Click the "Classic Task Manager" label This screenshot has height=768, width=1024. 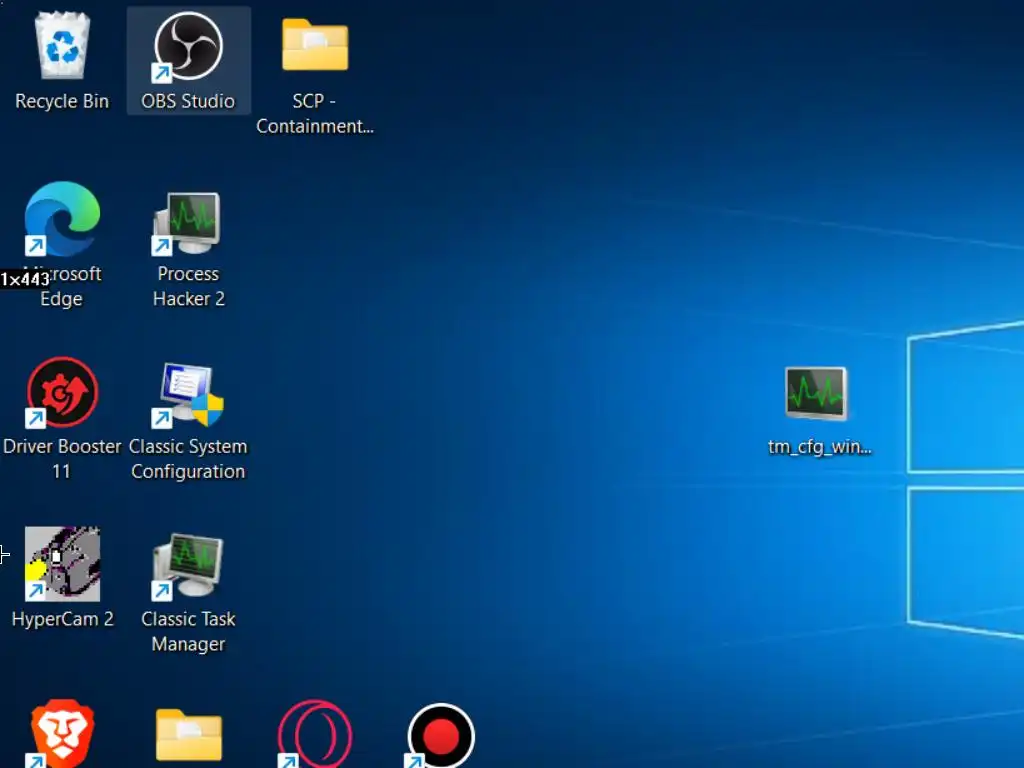[x=188, y=632]
